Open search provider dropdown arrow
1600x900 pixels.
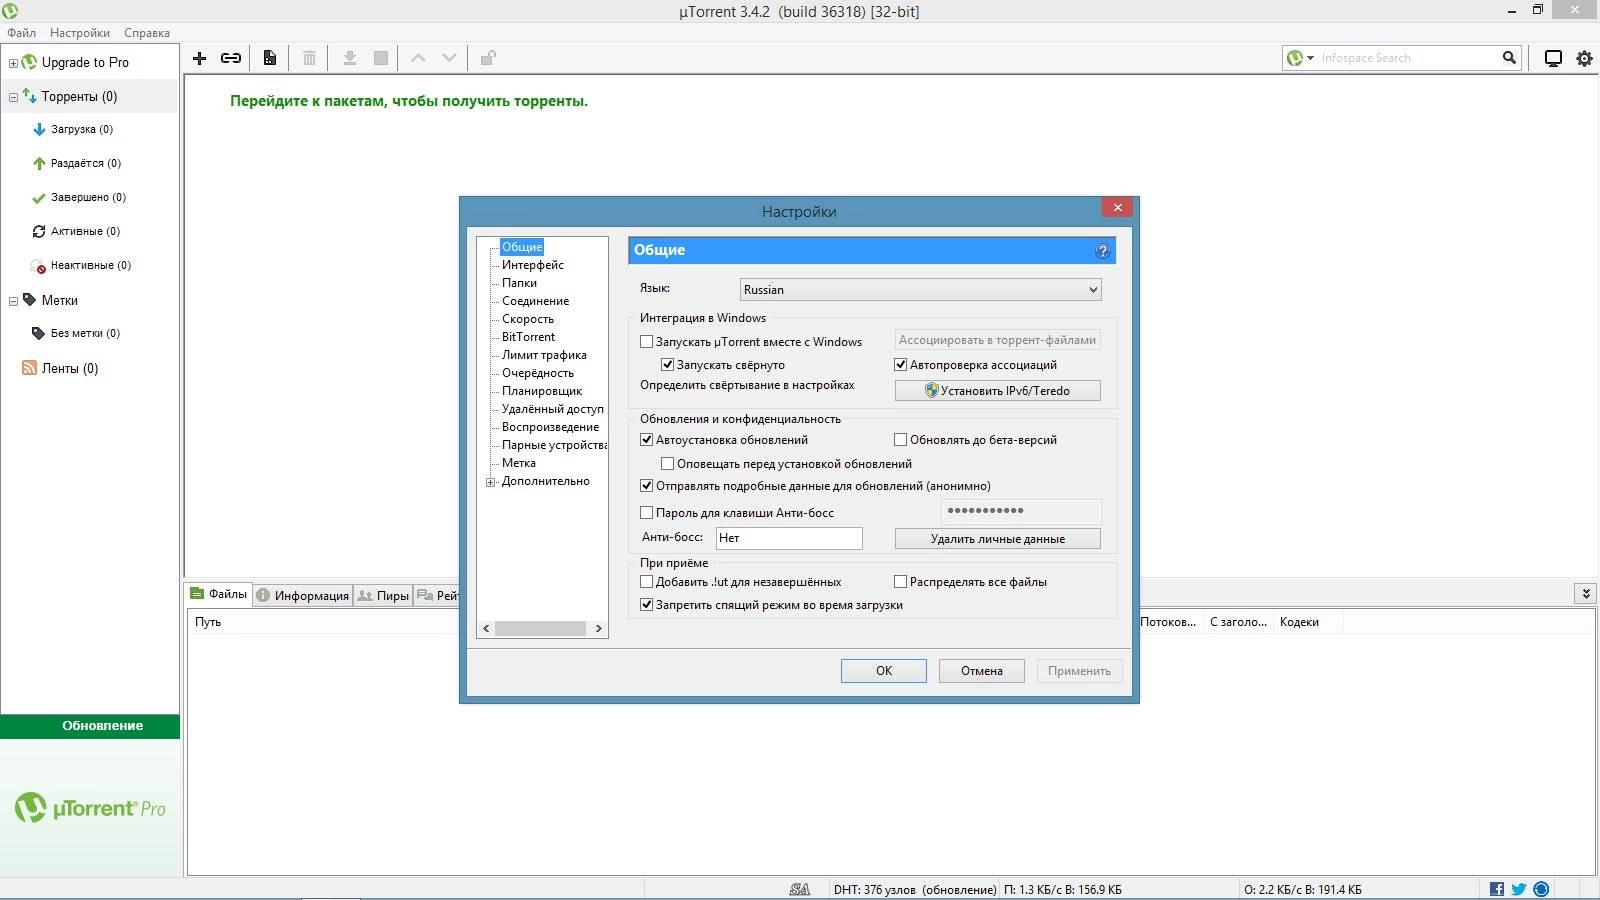coord(1310,58)
